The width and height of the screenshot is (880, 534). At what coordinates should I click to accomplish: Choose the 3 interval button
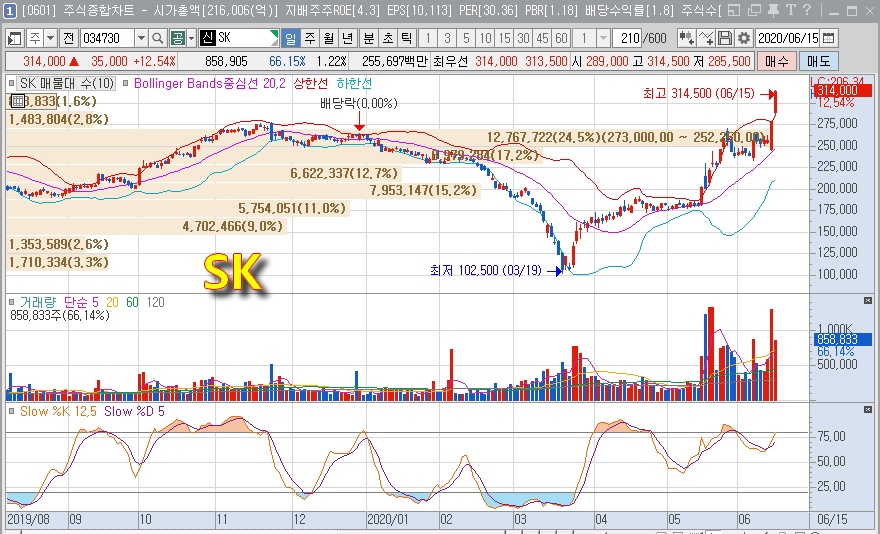(447, 38)
